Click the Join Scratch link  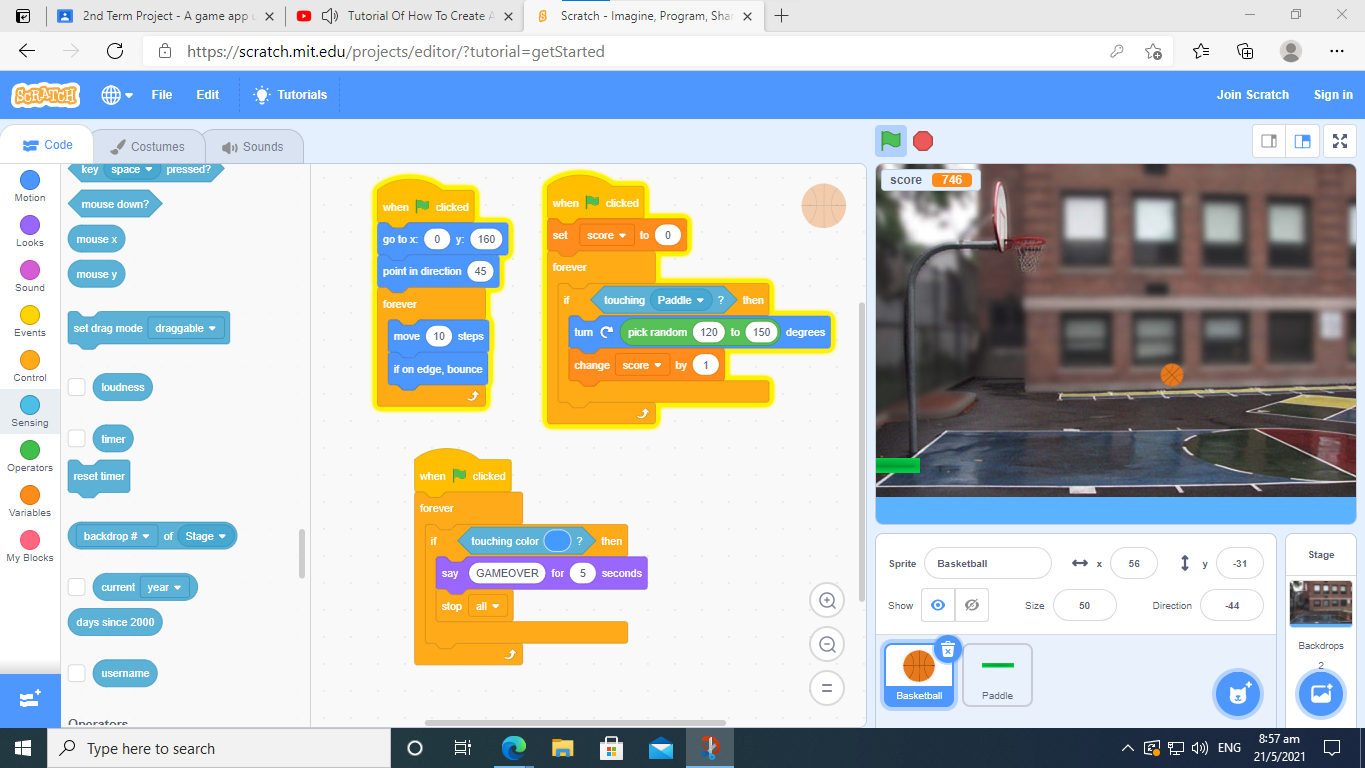pyautogui.click(x=1252, y=95)
